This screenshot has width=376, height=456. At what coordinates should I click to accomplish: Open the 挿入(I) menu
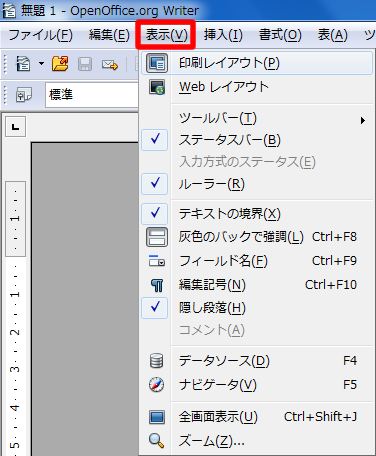[x=223, y=35]
